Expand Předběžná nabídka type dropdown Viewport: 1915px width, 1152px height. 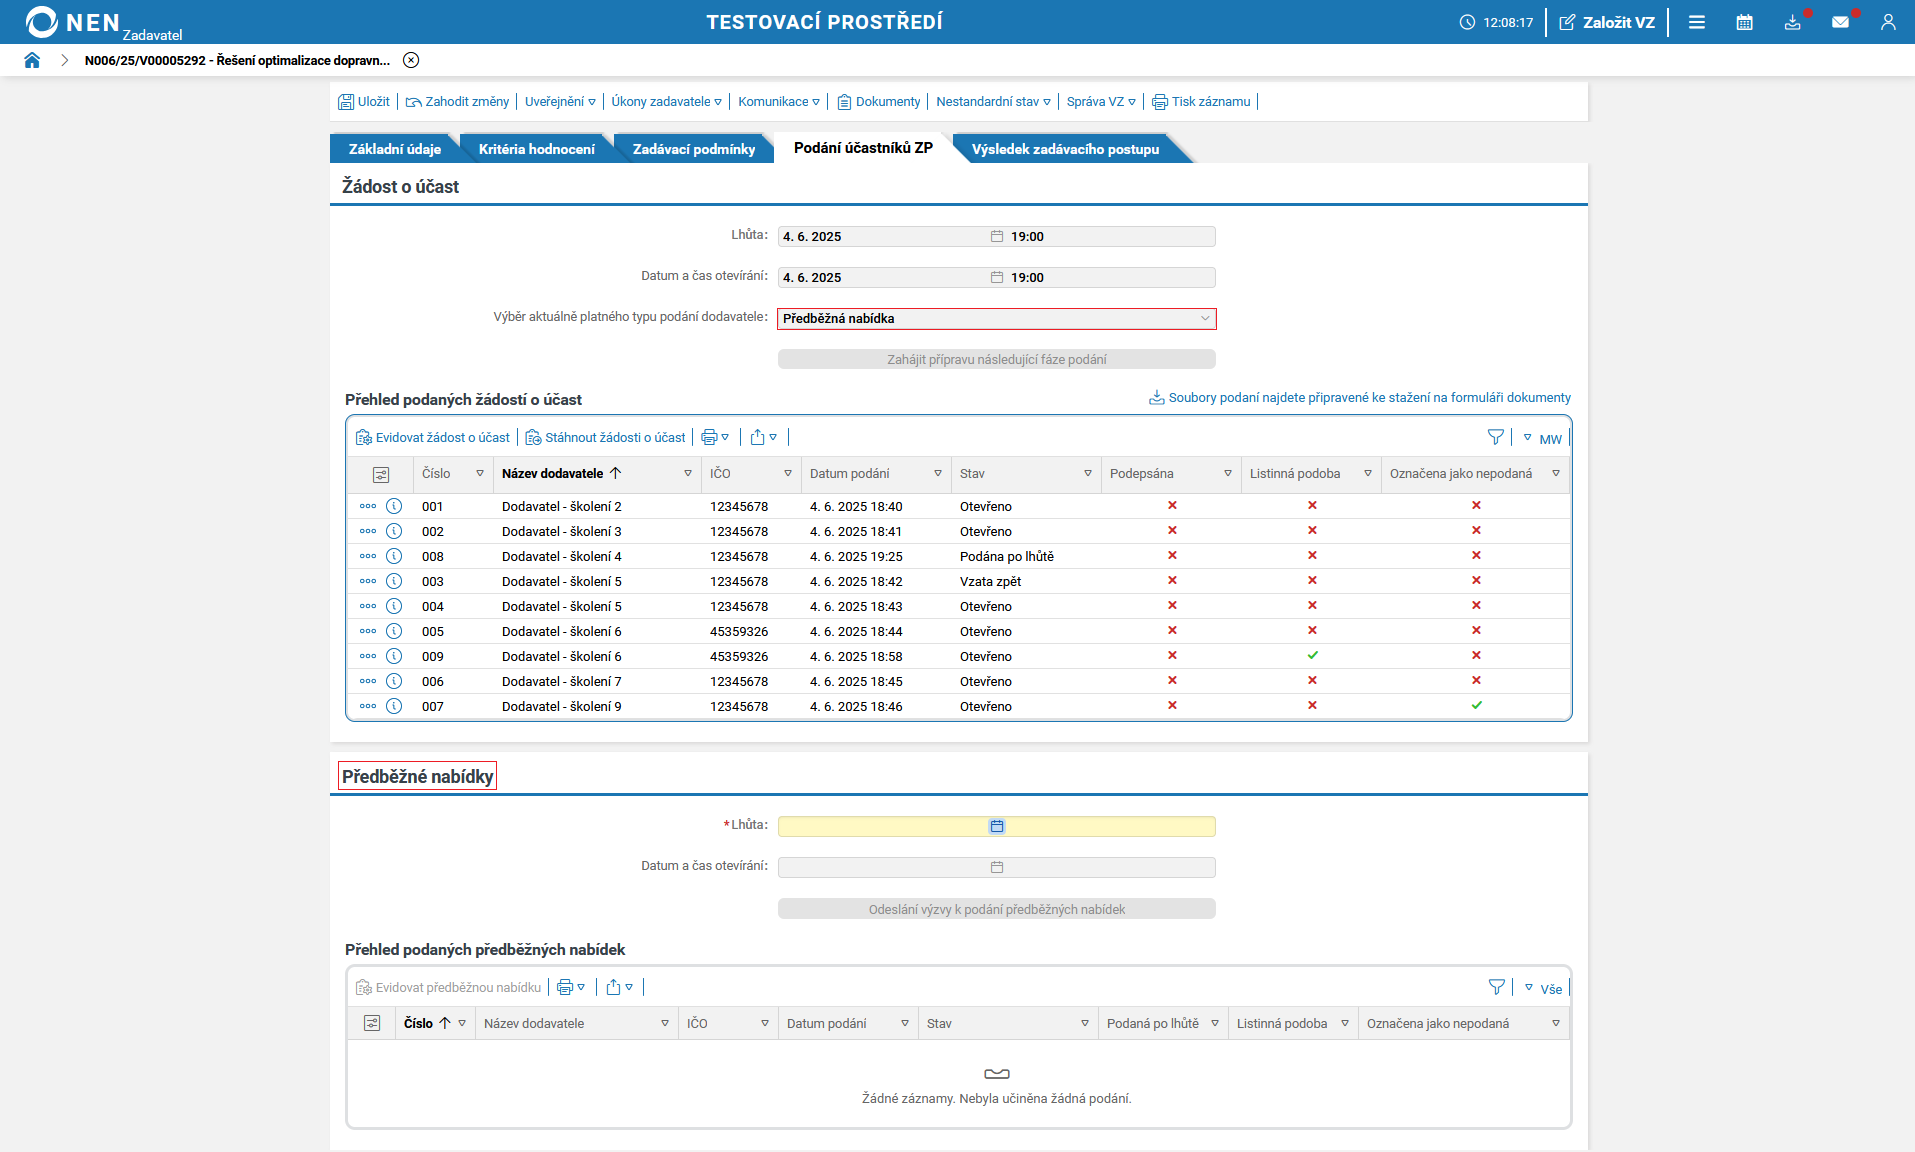click(x=997, y=319)
